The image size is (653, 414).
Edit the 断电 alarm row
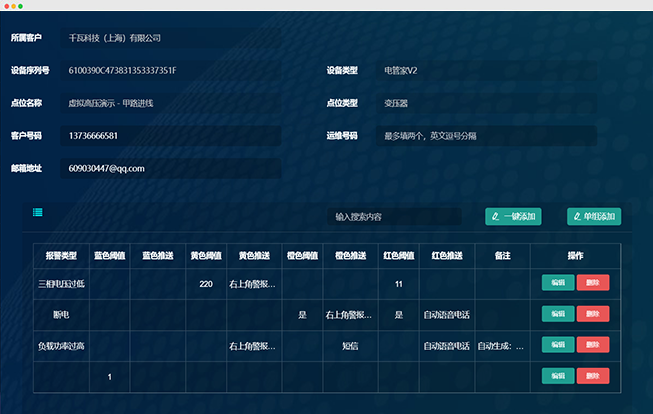(558, 314)
